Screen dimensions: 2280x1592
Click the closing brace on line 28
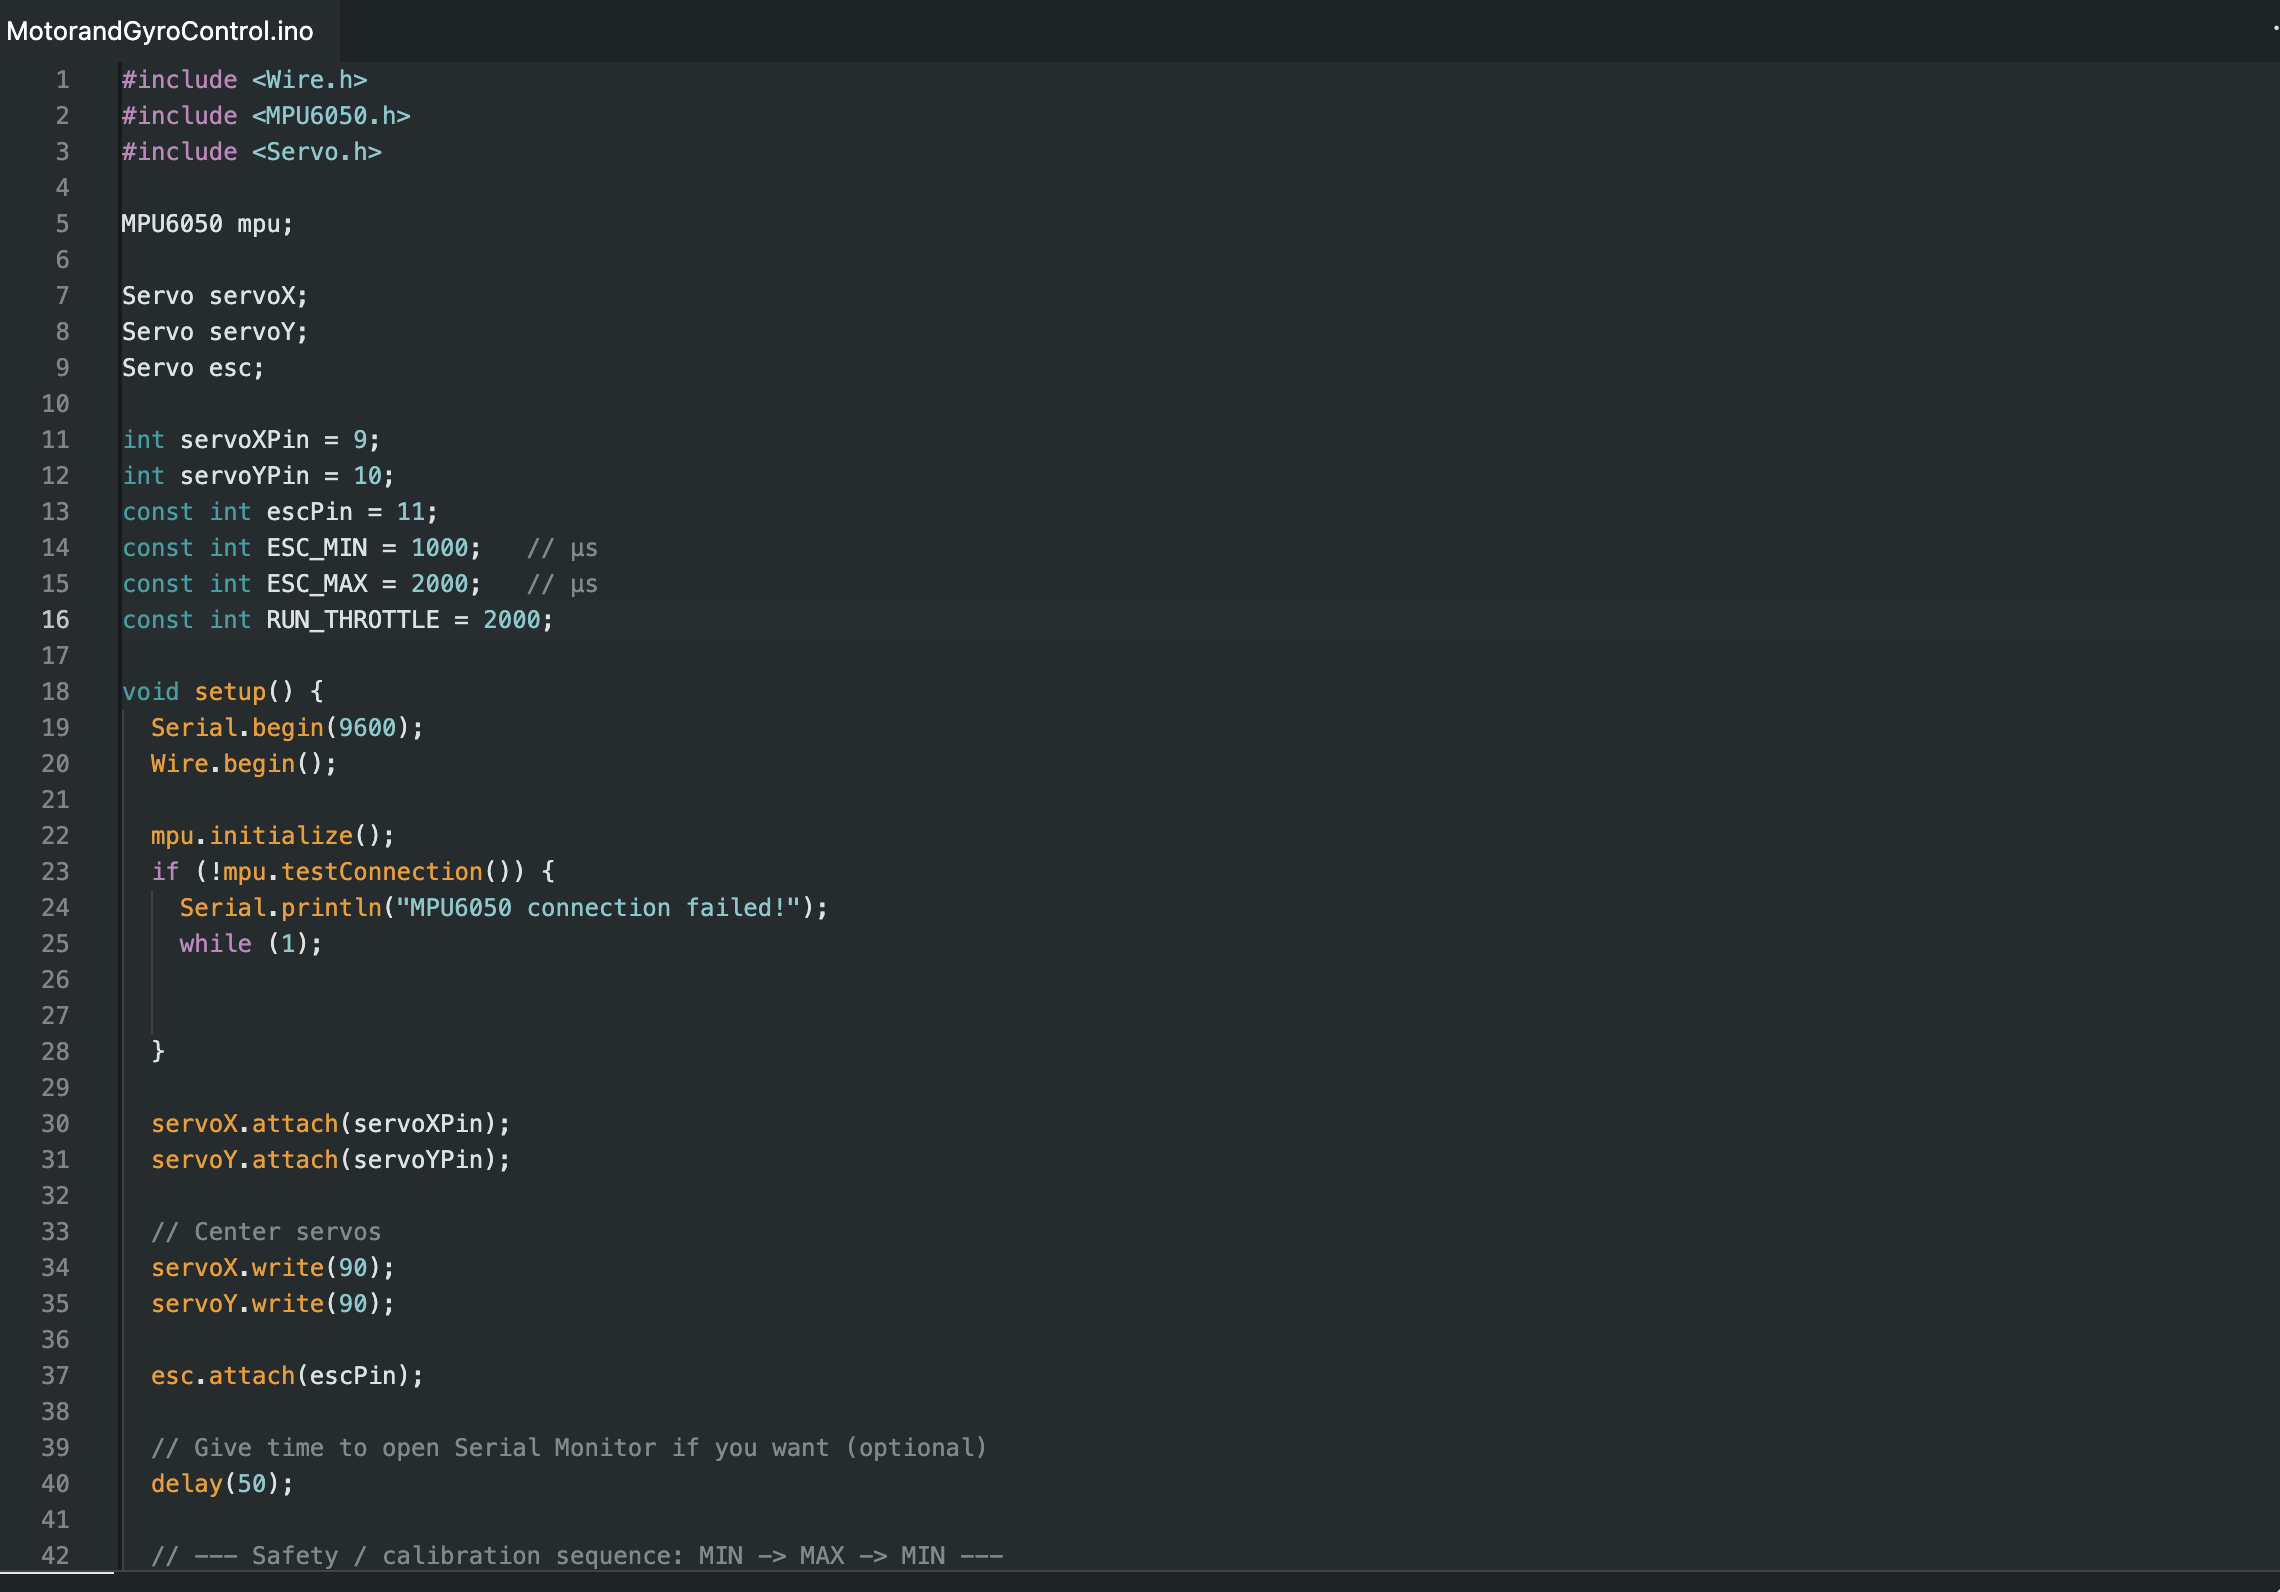(158, 1052)
